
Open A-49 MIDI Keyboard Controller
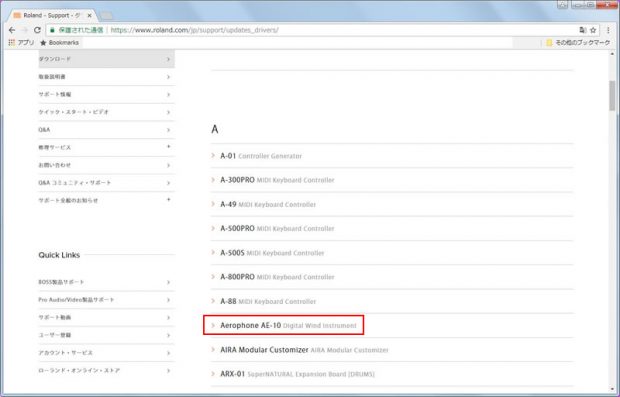(x=268, y=204)
